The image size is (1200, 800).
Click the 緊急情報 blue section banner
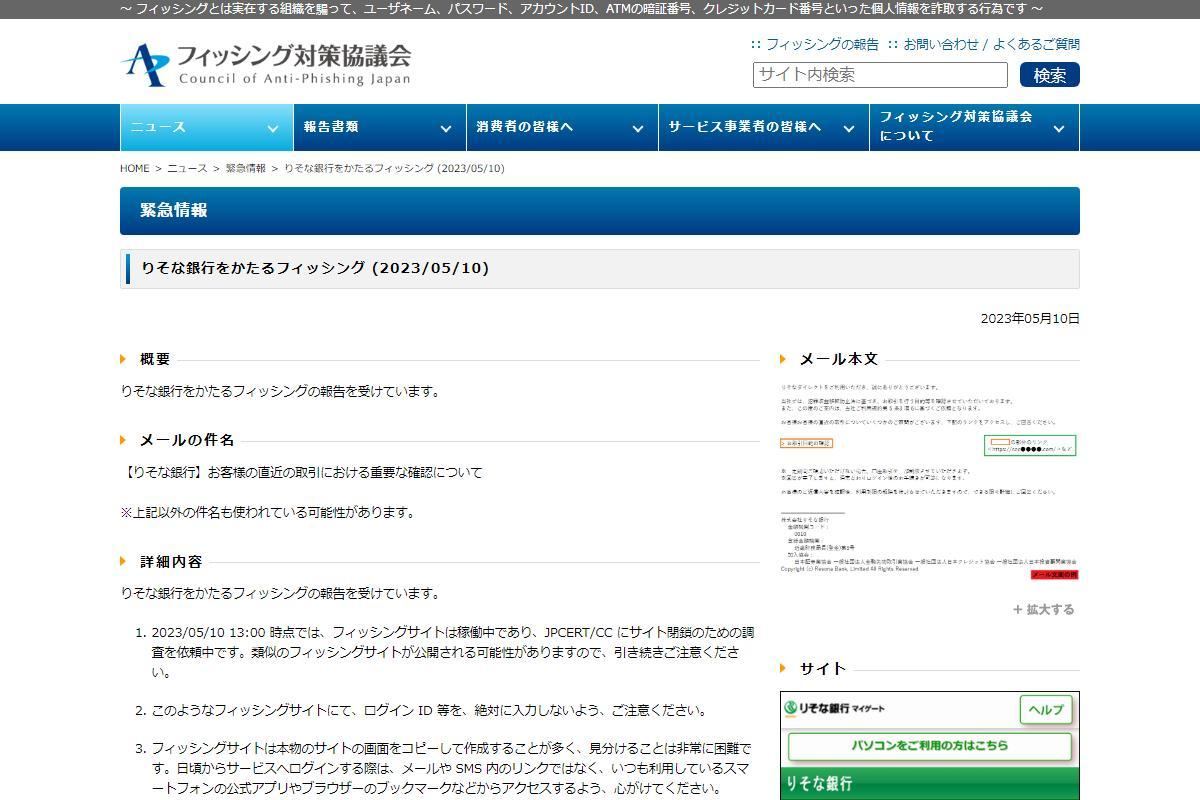(600, 211)
